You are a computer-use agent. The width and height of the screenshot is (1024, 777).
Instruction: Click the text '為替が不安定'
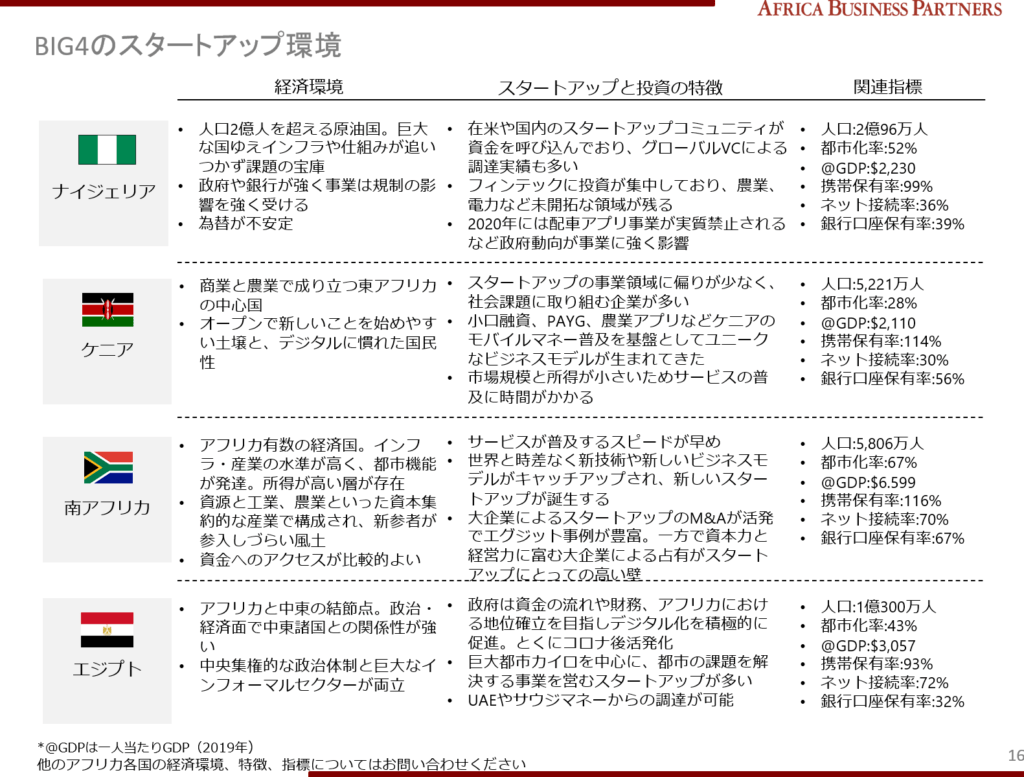246,224
